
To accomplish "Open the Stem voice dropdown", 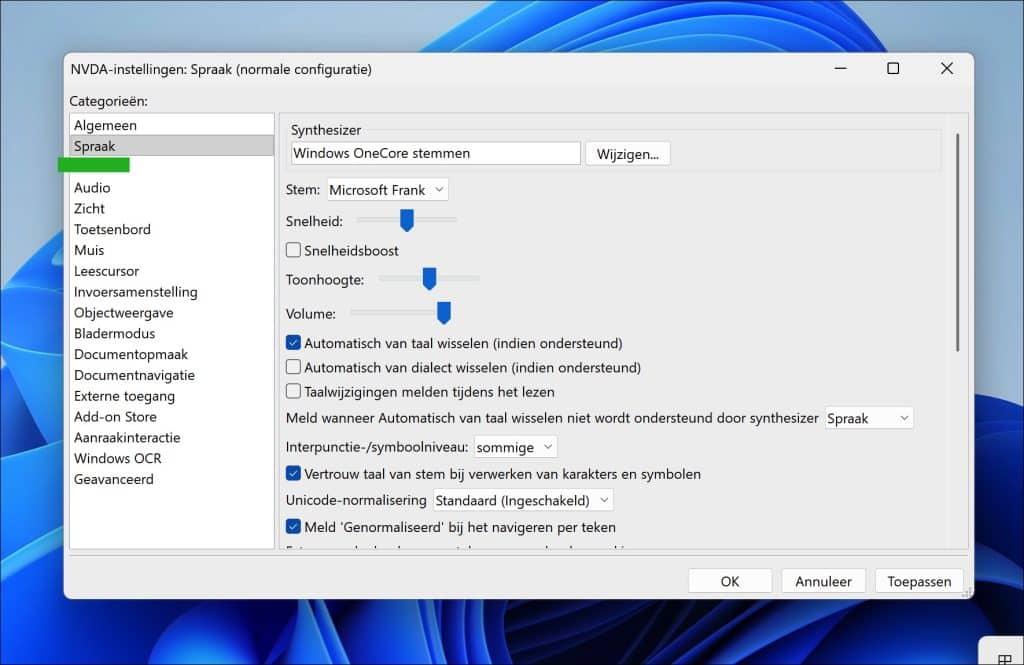I will (x=388, y=190).
